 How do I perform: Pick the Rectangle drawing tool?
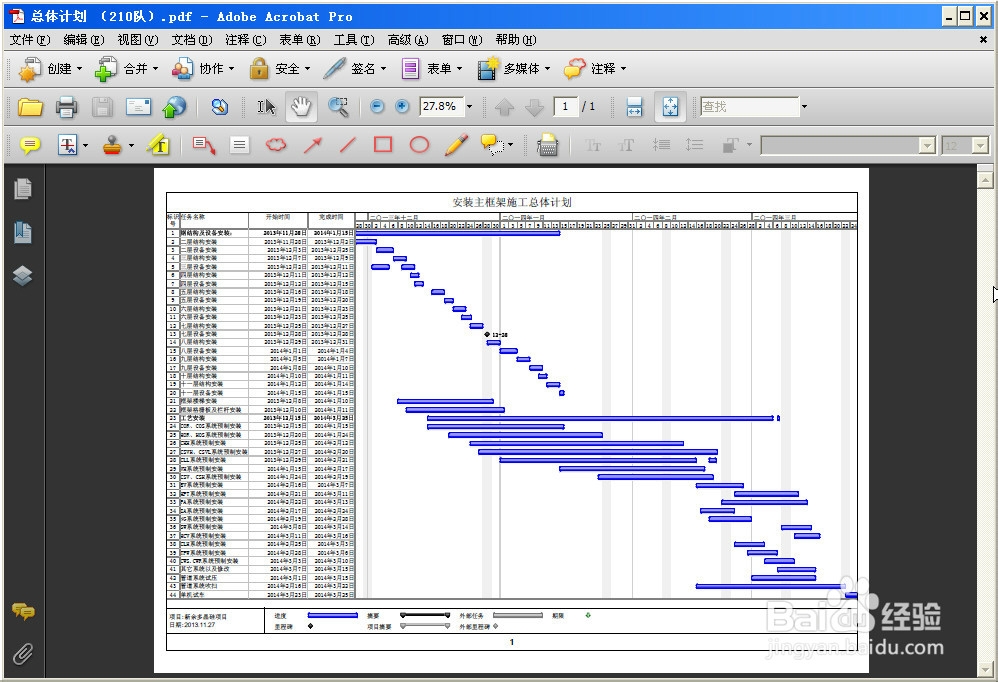point(383,146)
